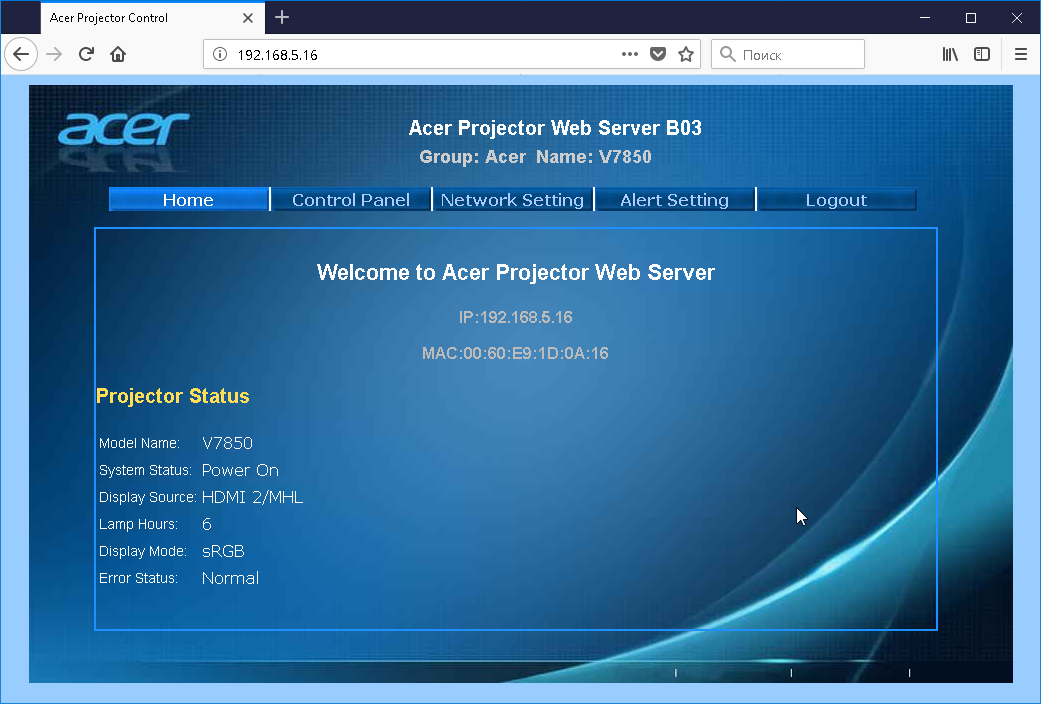The image size is (1041, 704).
Task: Click the search magnifier icon
Action: (728, 54)
